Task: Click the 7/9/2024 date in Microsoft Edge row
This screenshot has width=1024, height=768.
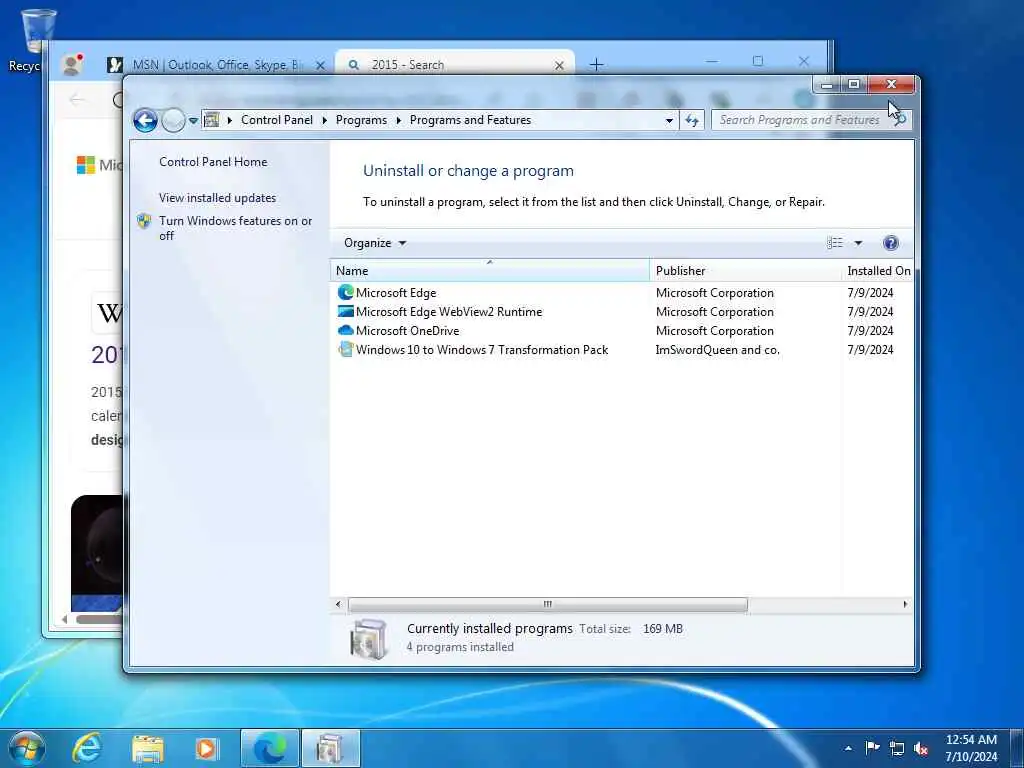Action: point(870,293)
